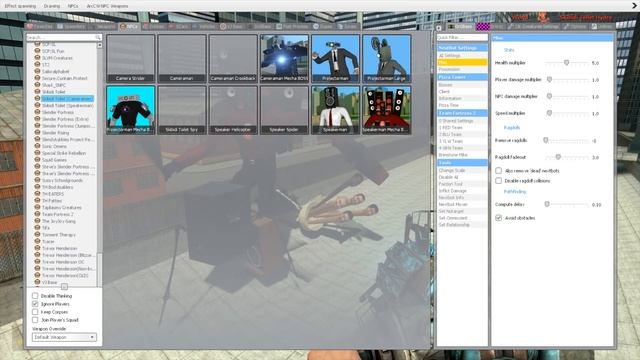This screenshot has width=640, height=360.
Task: Open Special Strike Rebellion category
Action: pyautogui.click(x=64, y=153)
